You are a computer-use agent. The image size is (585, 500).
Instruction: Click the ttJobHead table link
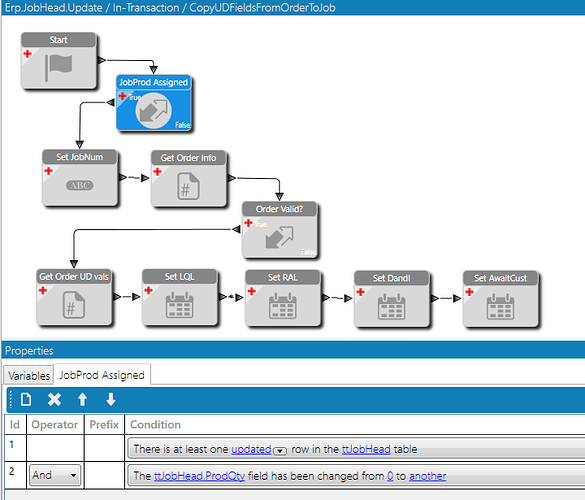[366, 449]
